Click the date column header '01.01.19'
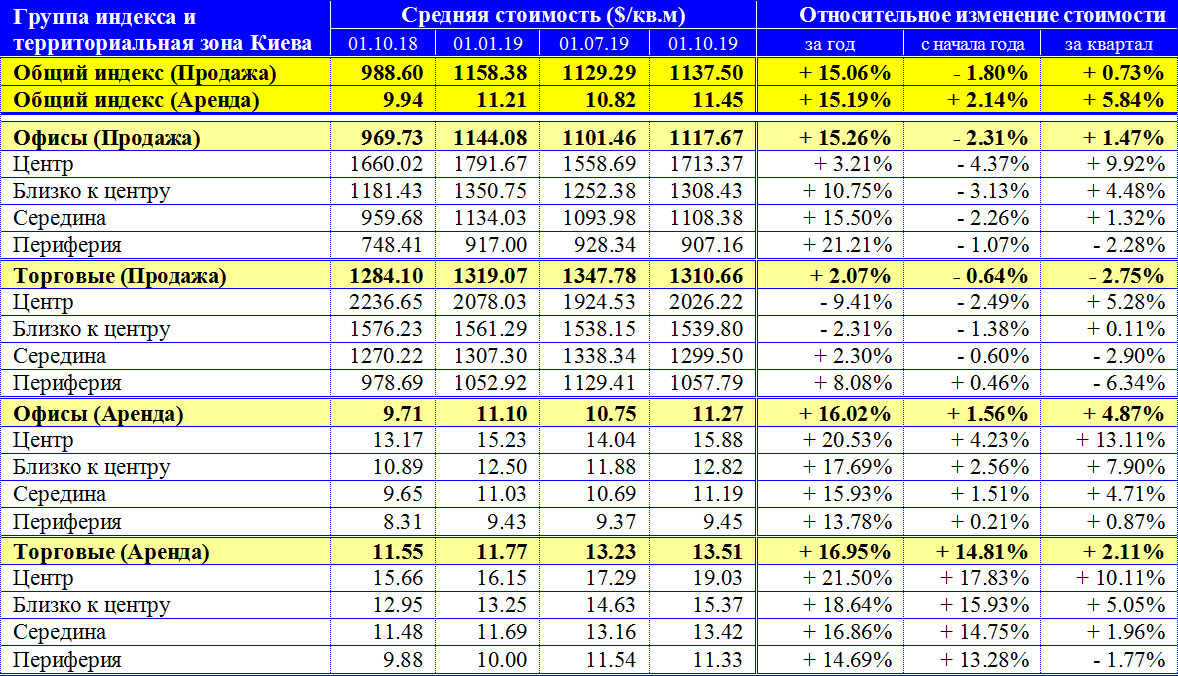The image size is (1178, 676). [488, 44]
